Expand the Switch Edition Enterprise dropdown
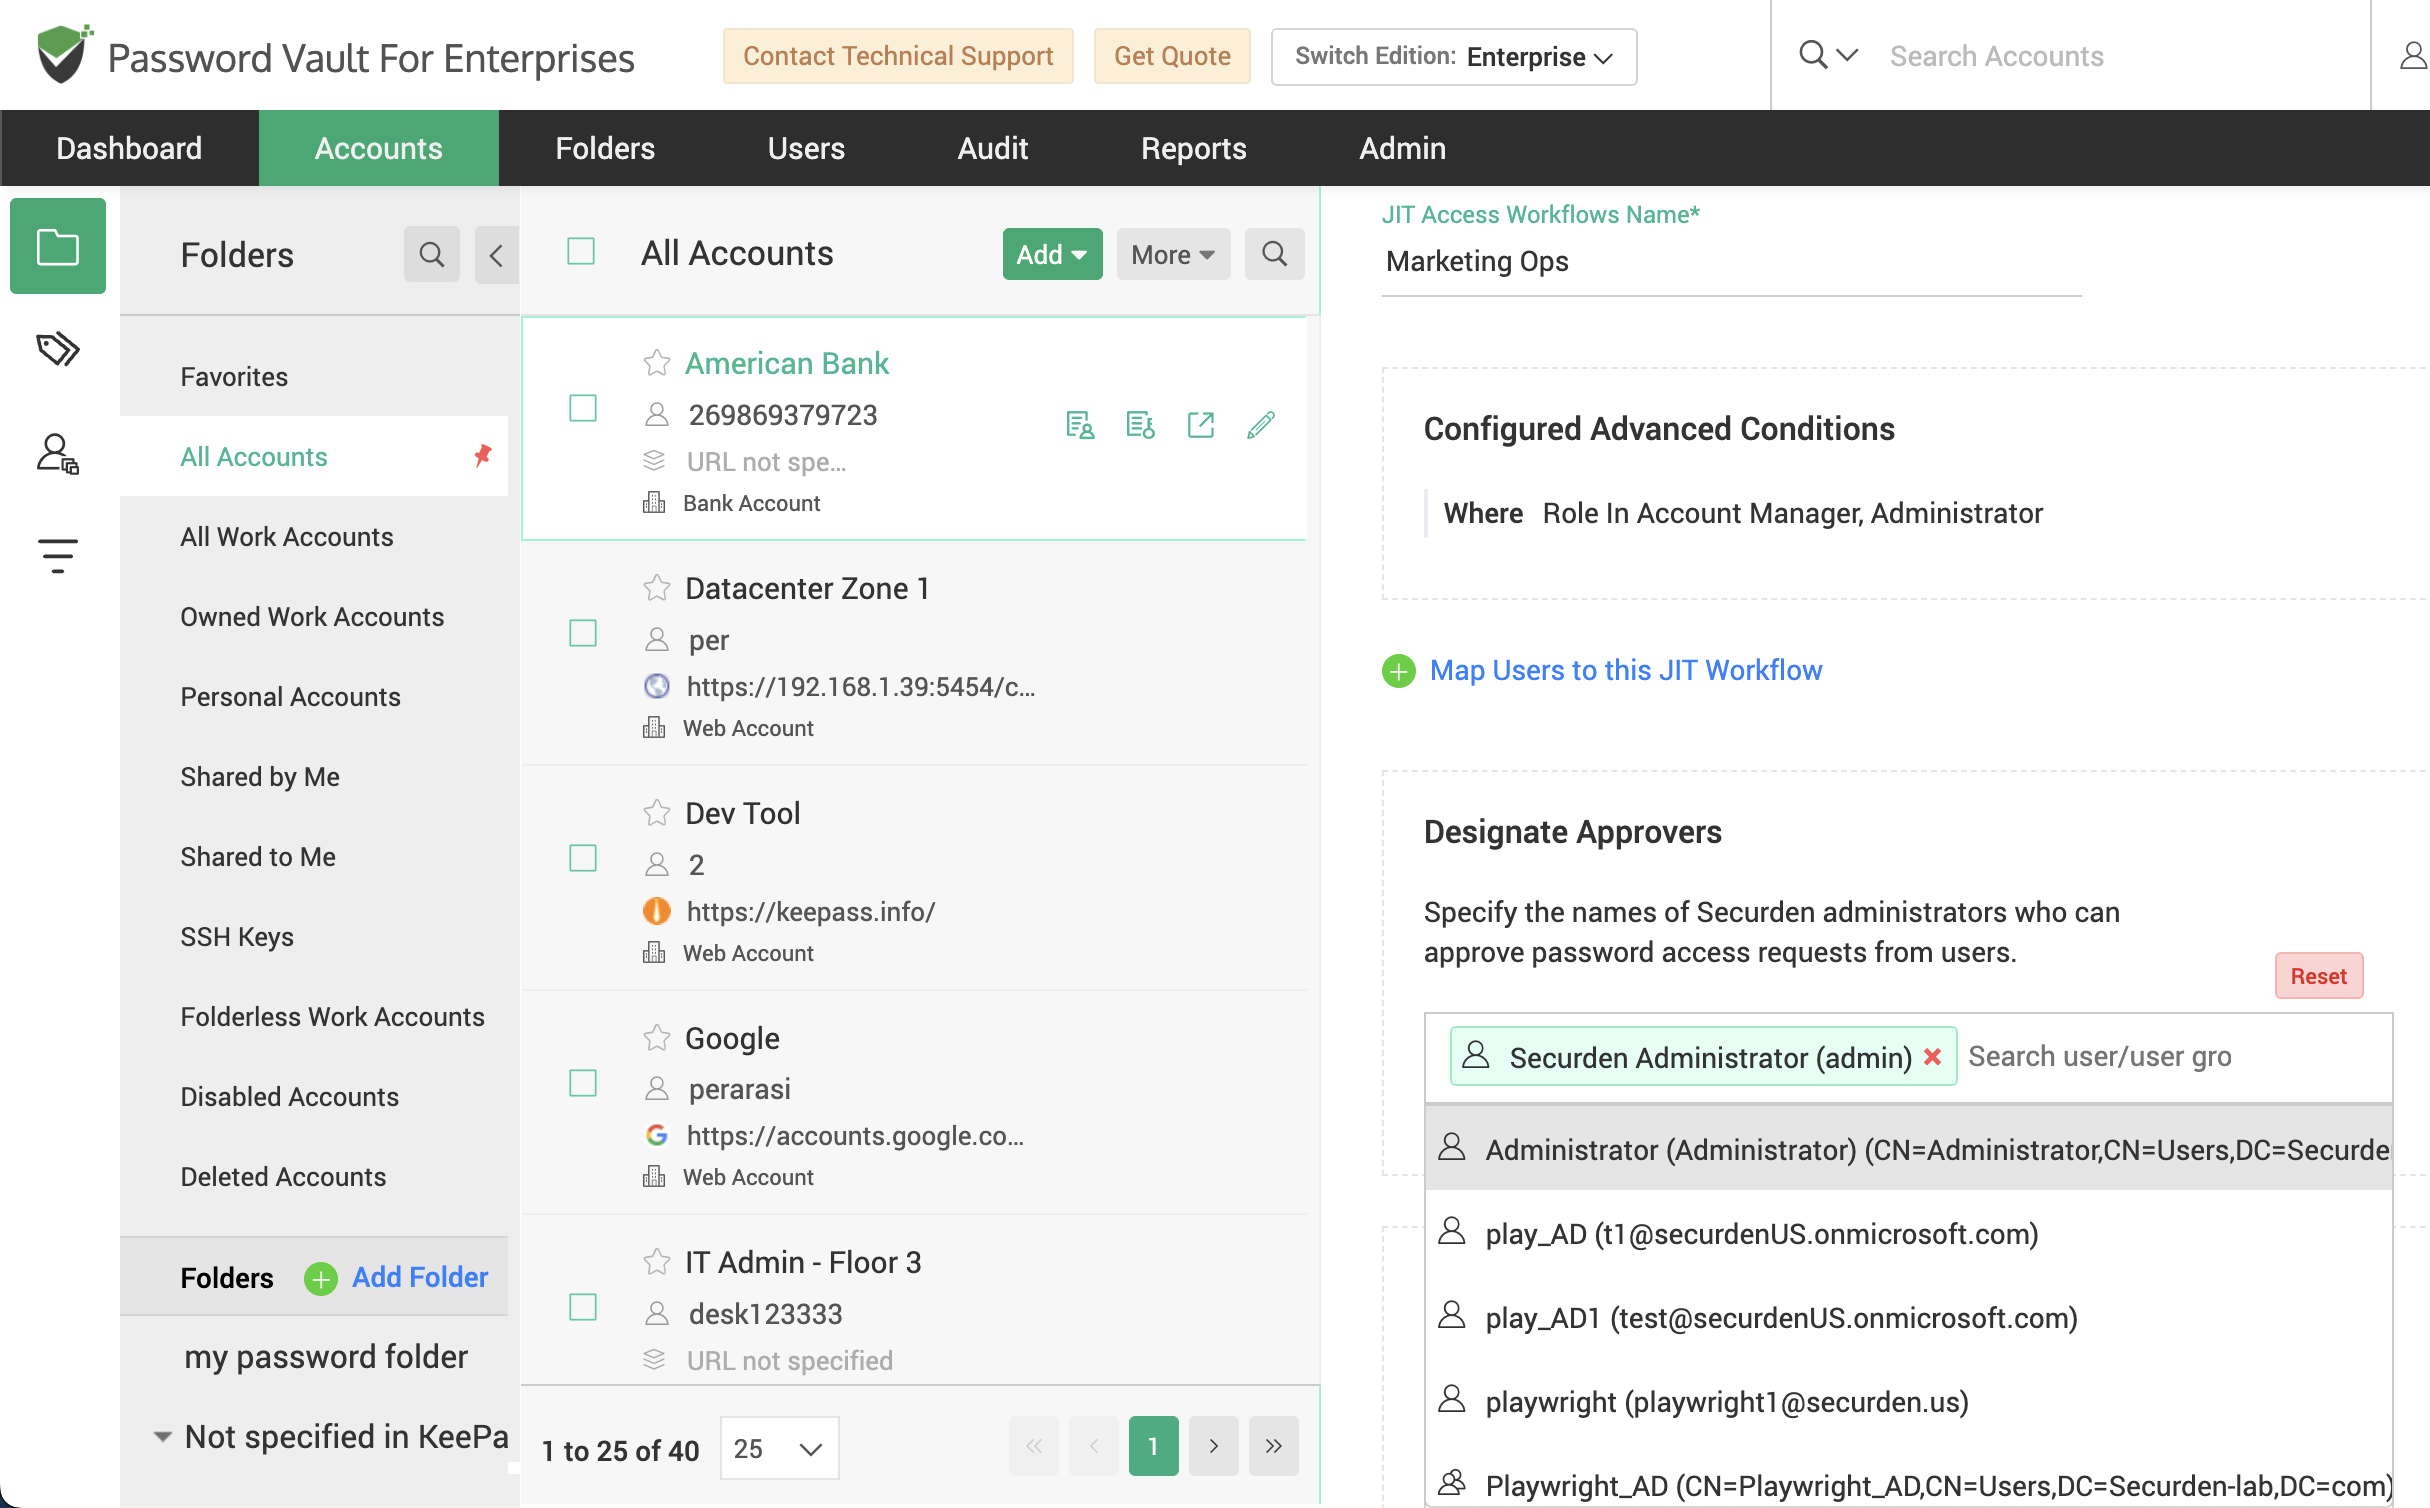Image resolution: width=2430 pixels, height=1508 pixels. click(x=1453, y=57)
